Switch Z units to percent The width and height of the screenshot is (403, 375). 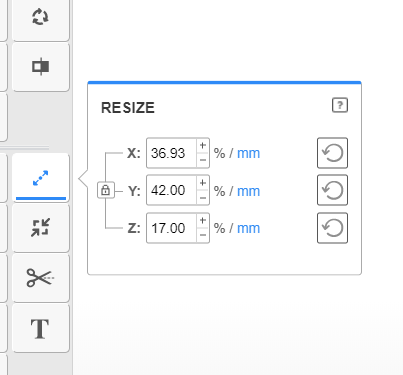[219, 228]
